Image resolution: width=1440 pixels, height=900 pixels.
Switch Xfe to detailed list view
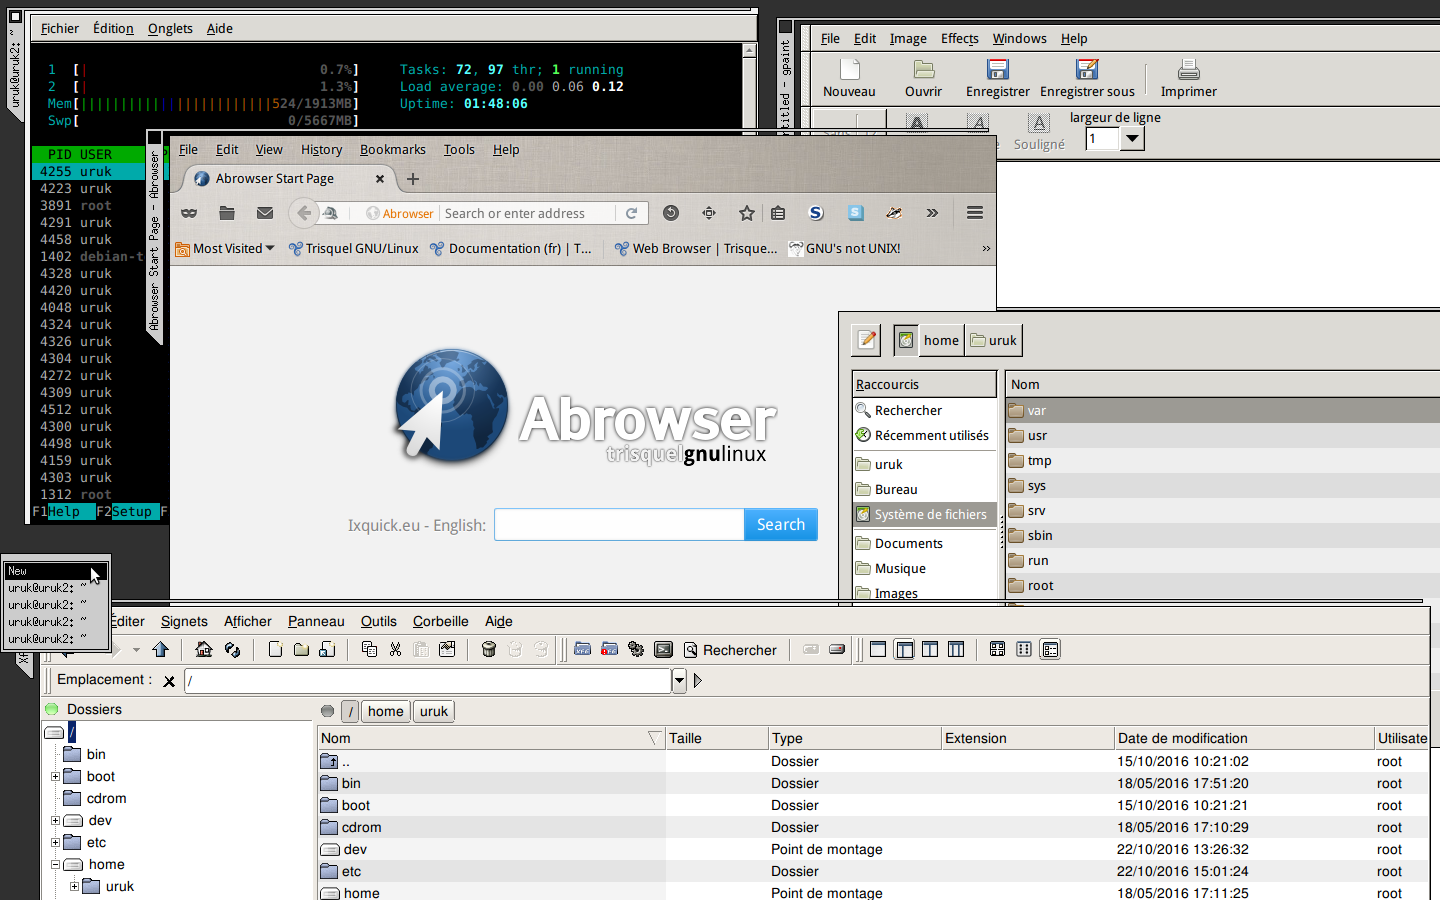coord(1050,650)
